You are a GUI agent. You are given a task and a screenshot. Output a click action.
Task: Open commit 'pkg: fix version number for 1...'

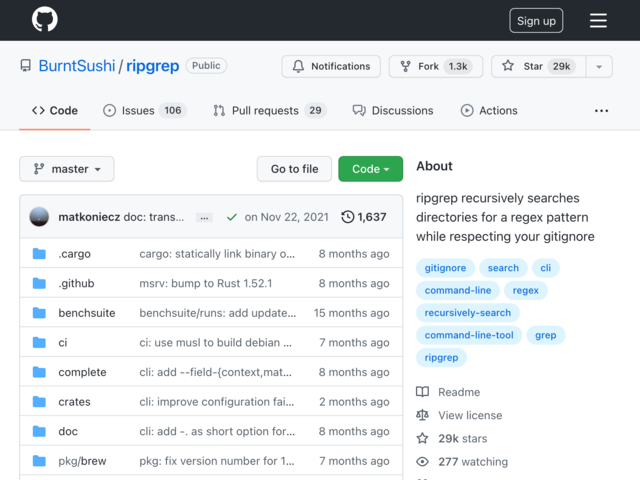pos(217,461)
